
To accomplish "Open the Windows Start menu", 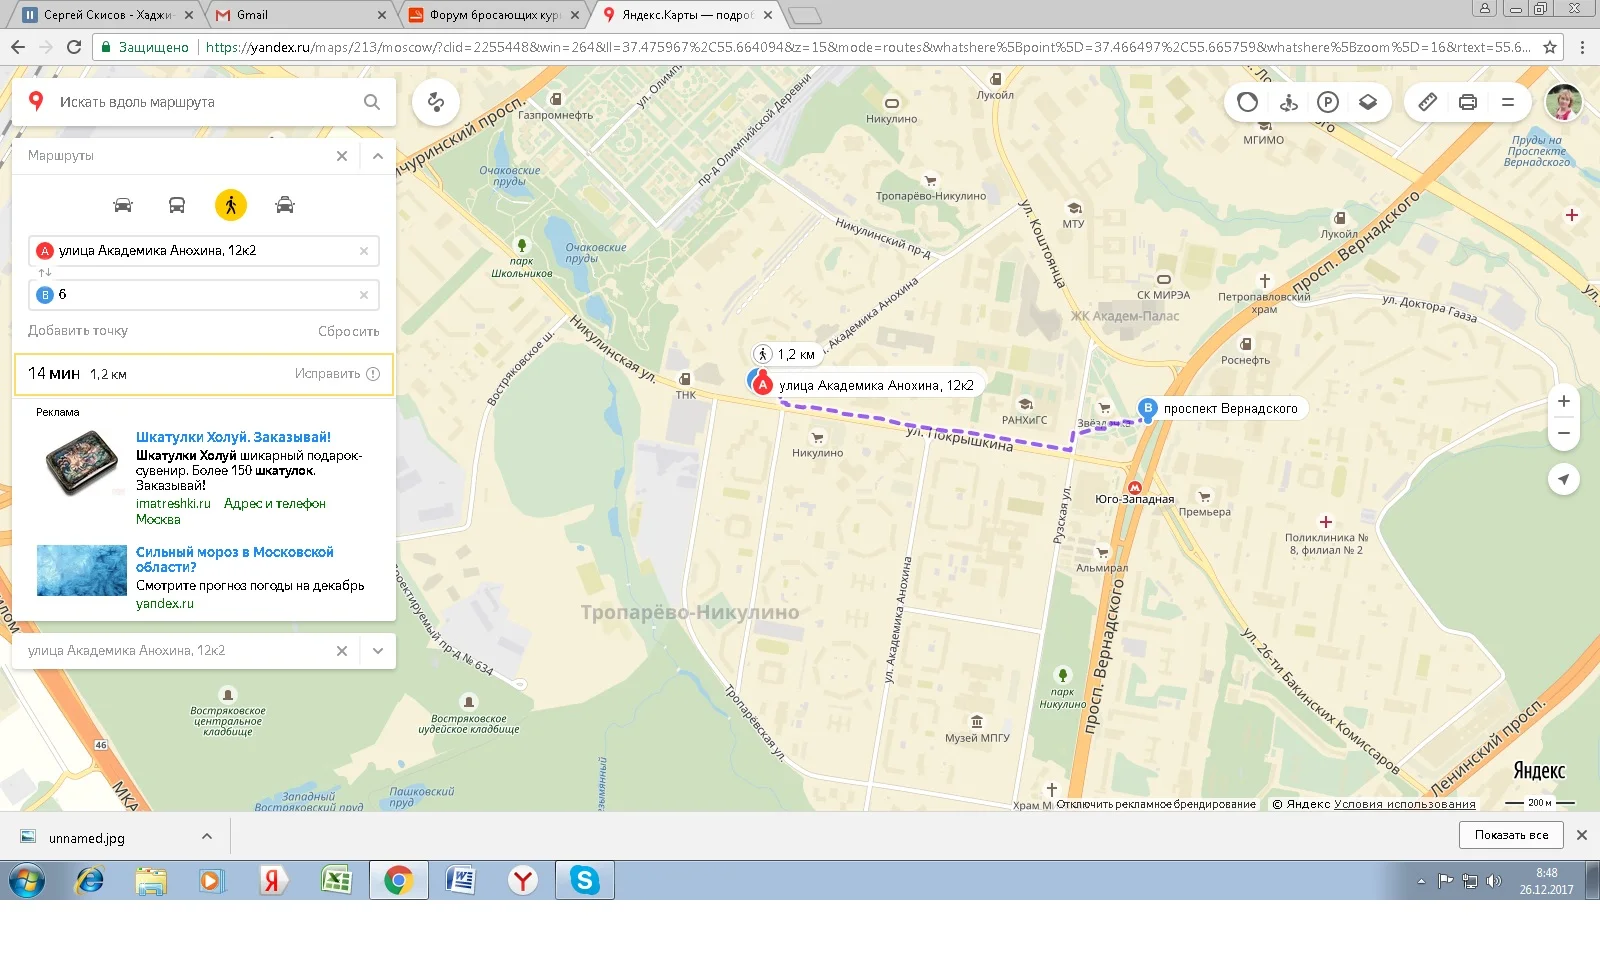I will pos(27,881).
